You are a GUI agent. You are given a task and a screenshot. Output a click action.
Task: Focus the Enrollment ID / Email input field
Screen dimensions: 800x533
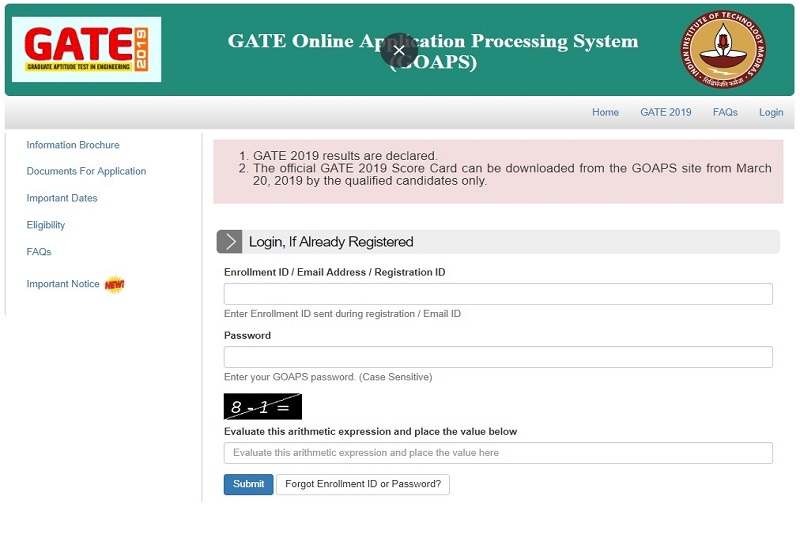[498, 294]
